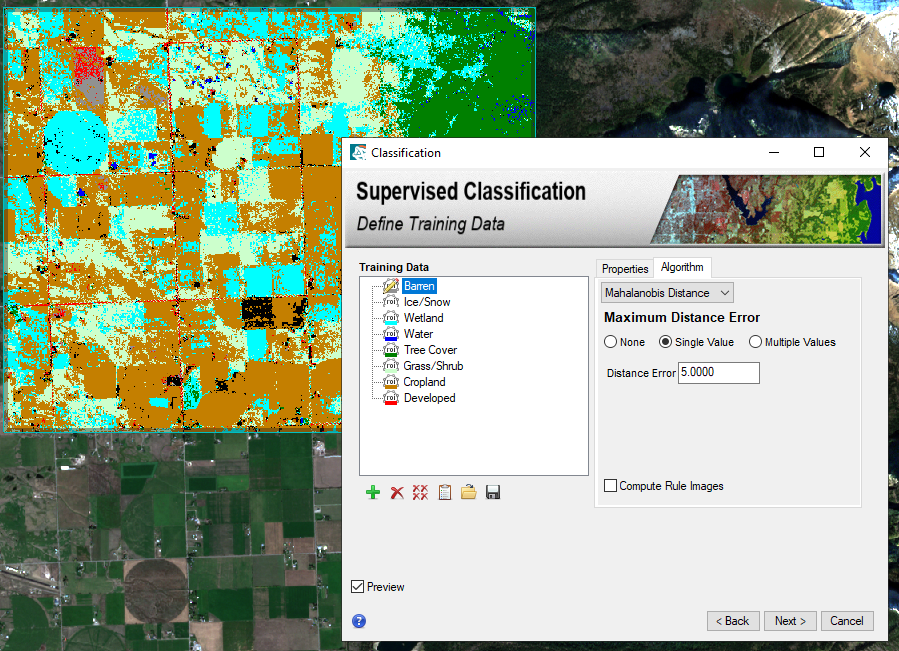Select the Tree Cover class in the tree

[x=430, y=350]
